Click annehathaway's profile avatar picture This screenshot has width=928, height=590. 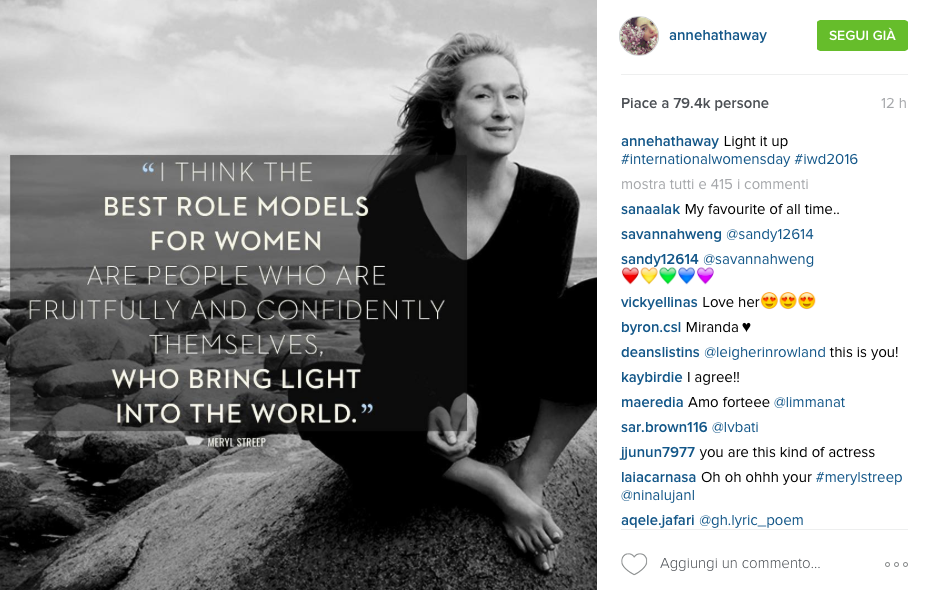tap(639, 36)
